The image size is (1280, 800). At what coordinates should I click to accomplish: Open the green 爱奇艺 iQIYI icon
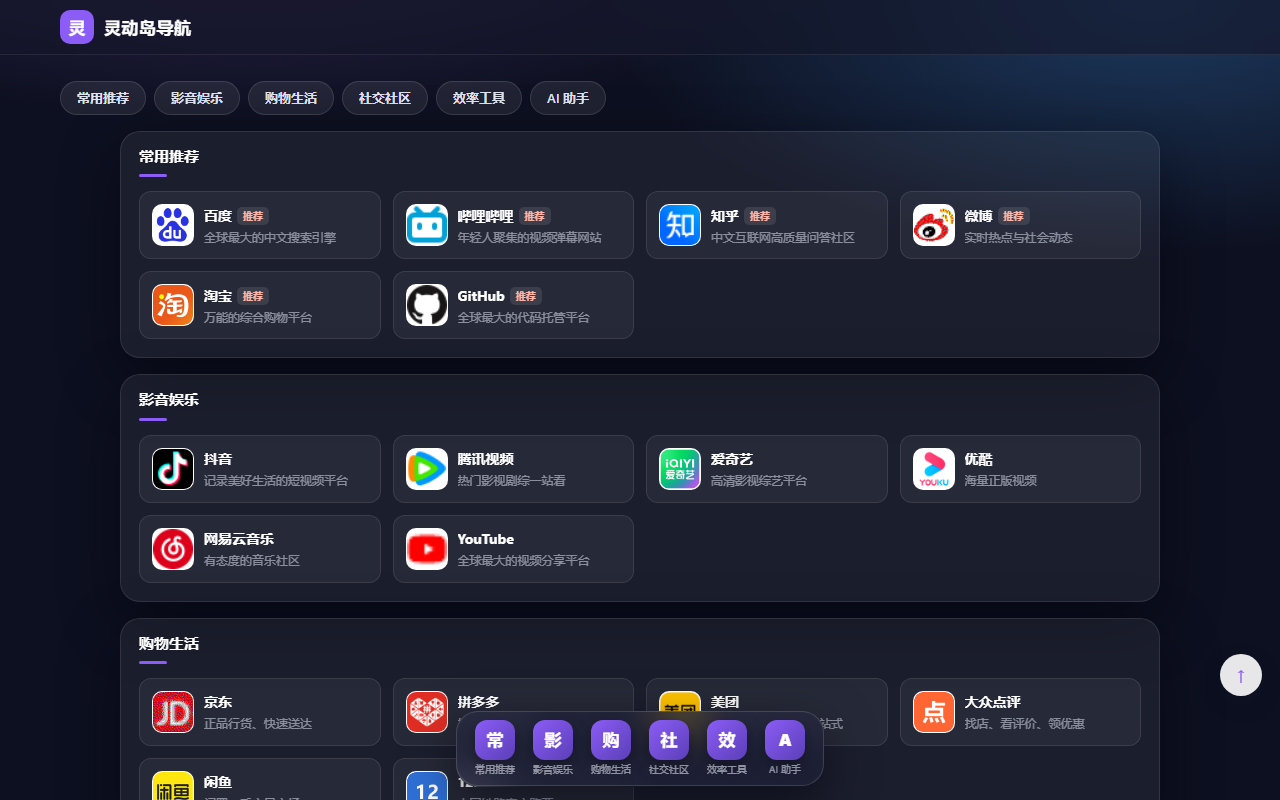tap(680, 469)
